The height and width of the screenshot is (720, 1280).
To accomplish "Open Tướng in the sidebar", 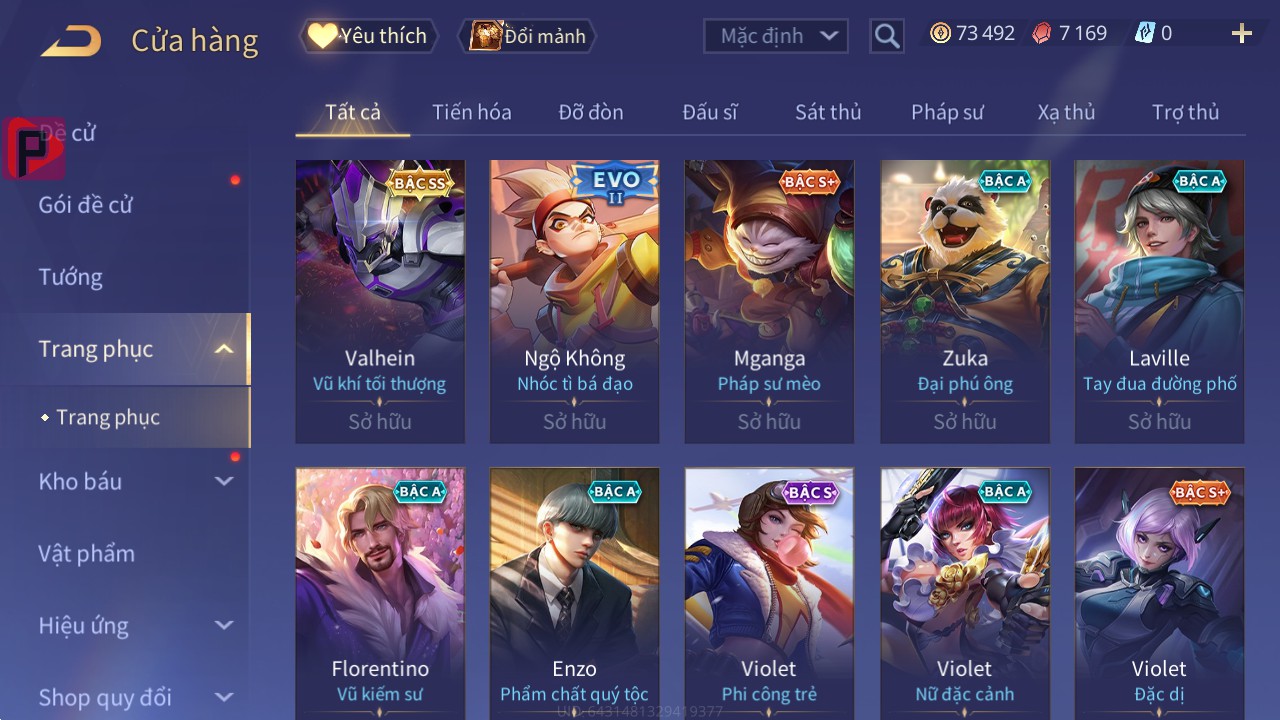I will (70, 277).
